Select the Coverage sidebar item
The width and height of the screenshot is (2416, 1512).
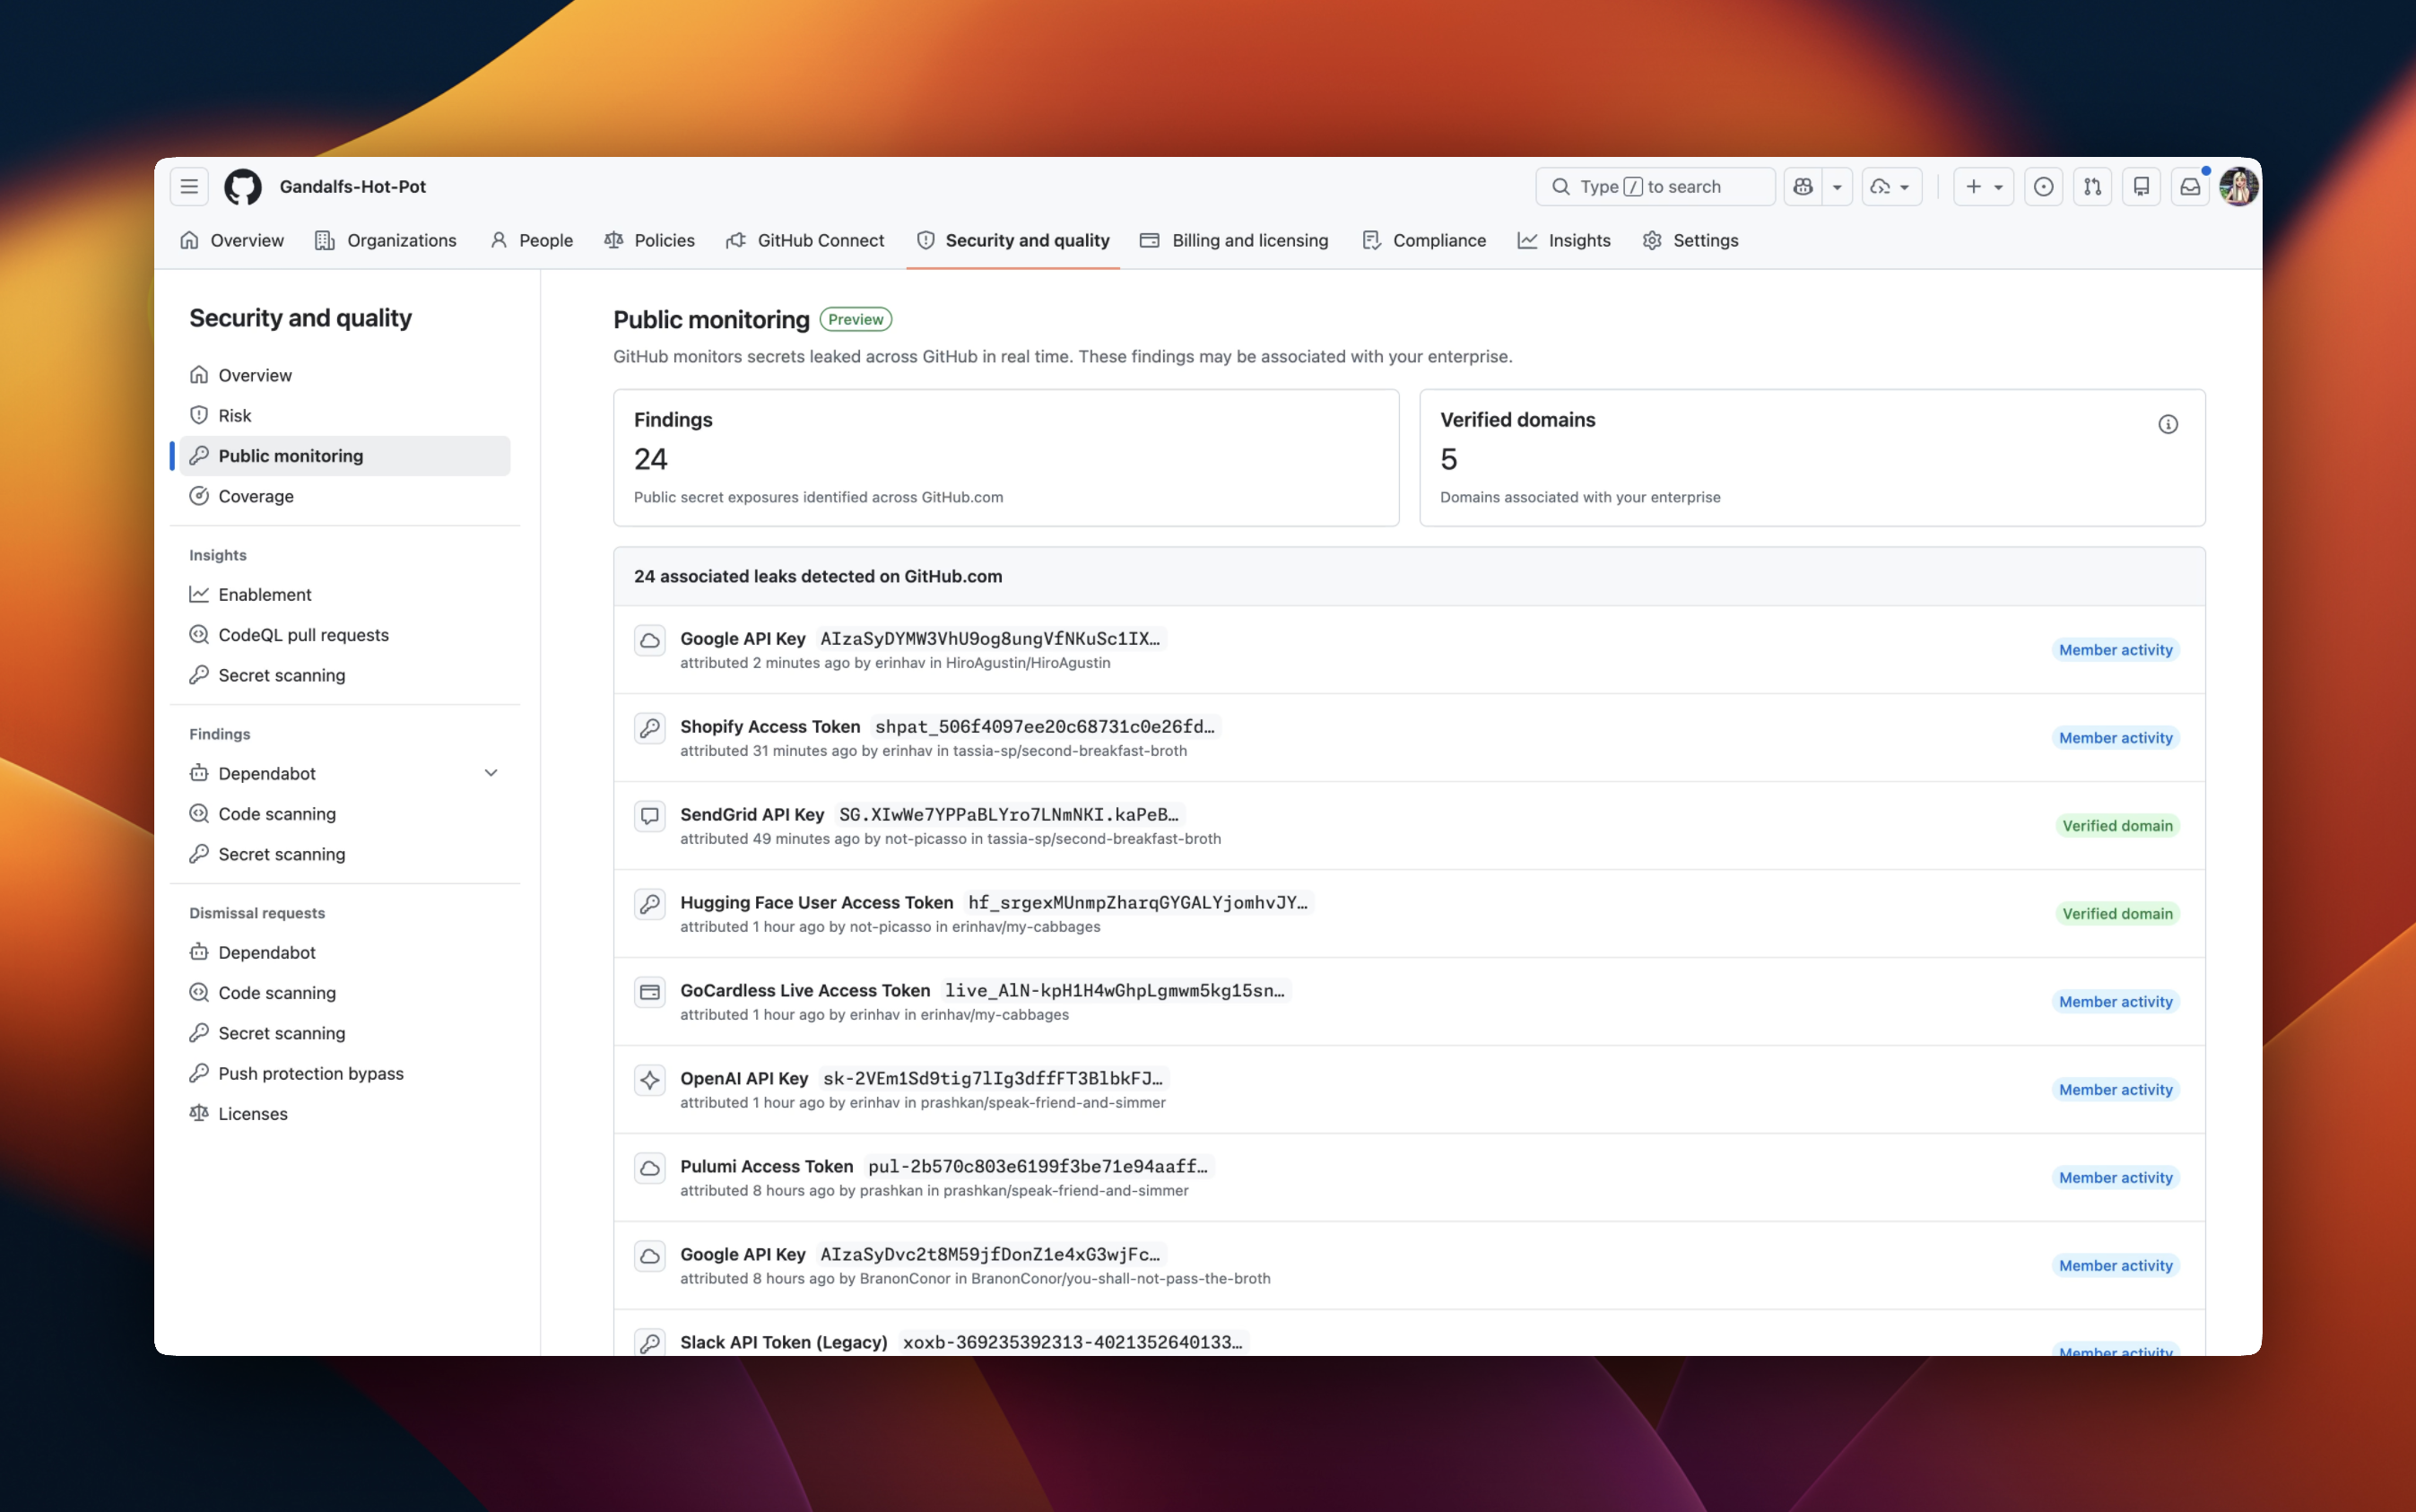(x=345, y=497)
